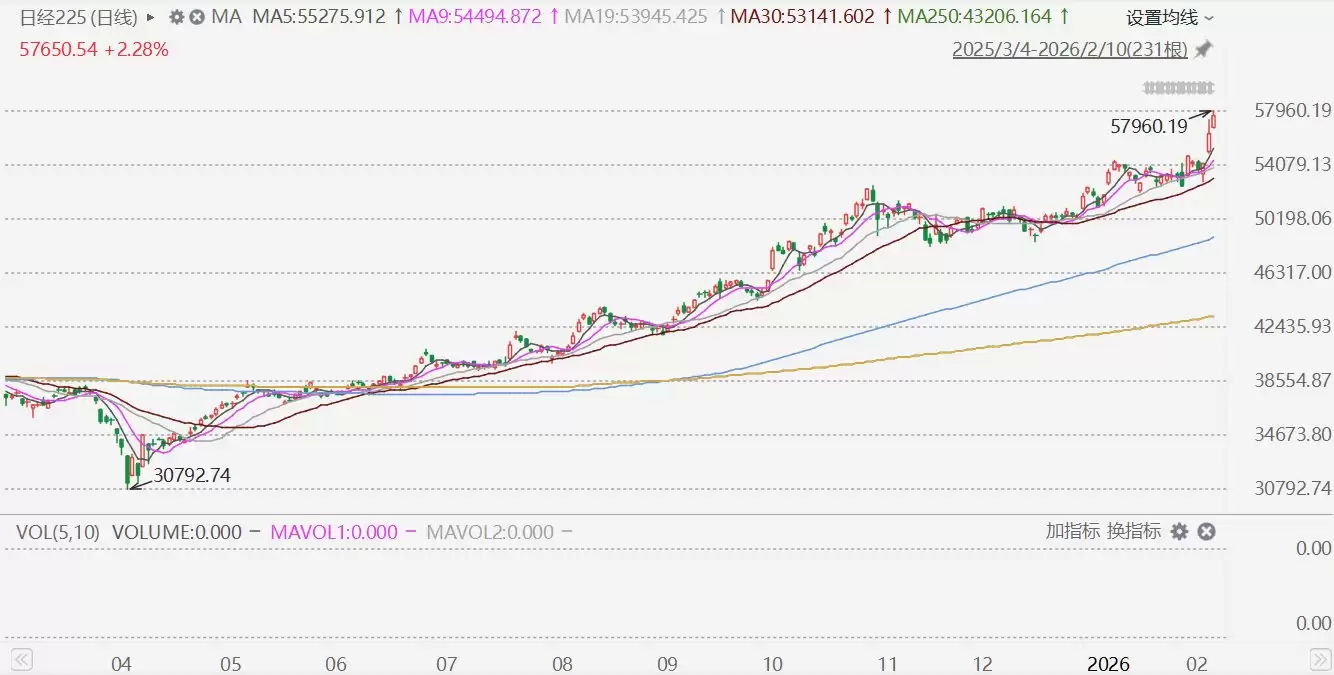Open MA indicator settings gear at top
Image resolution: width=1334 pixels, height=675 pixels.
coord(177,17)
